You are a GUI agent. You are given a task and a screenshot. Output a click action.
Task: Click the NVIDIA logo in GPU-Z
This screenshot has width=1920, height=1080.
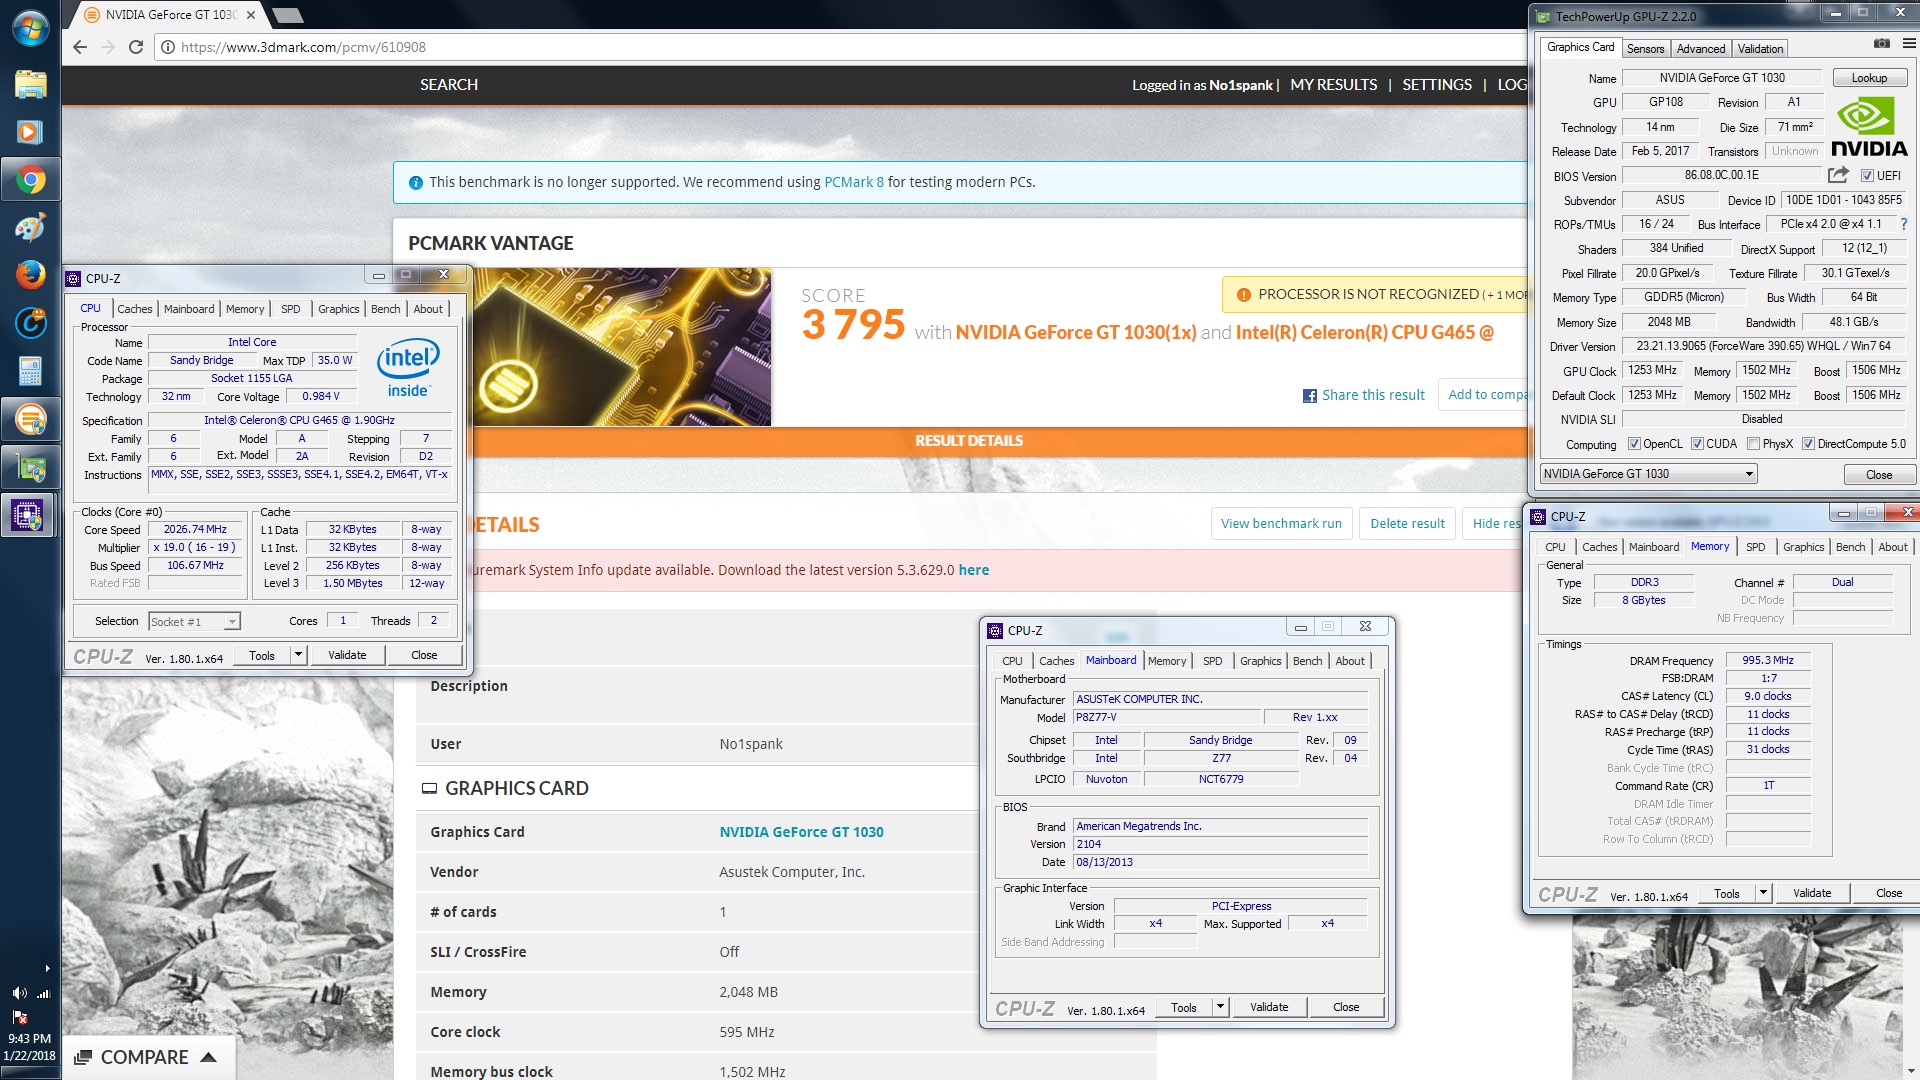pyautogui.click(x=1868, y=128)
